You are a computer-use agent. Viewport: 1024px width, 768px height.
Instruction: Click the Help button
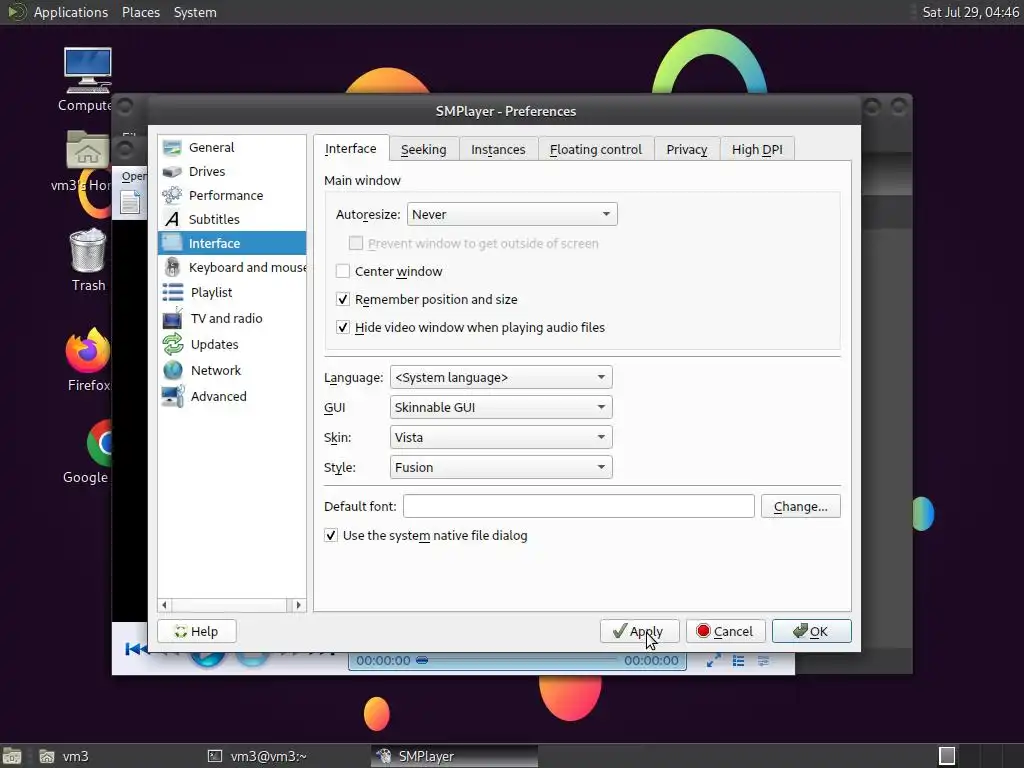pos(197,632)
